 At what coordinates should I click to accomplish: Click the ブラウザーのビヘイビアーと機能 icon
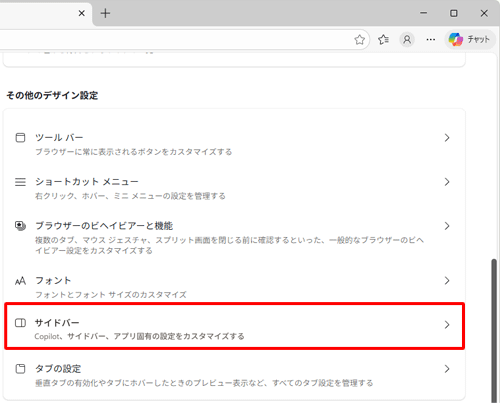(x=20, y=226)
